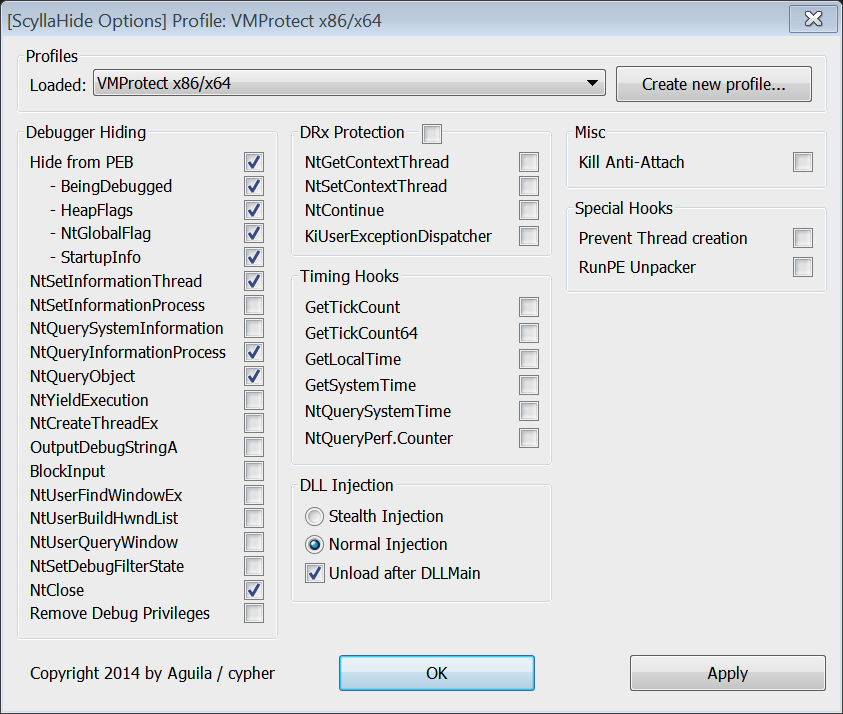This screenshot has height=714, width=843.
Task: Uncheck the NtClose checkbox
Action: point(254,590)
